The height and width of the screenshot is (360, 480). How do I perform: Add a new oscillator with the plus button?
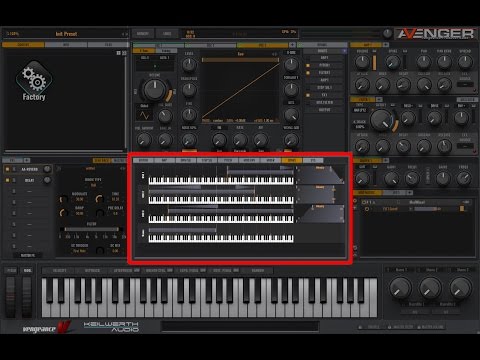pyautogui.click(x=292, y=45)
